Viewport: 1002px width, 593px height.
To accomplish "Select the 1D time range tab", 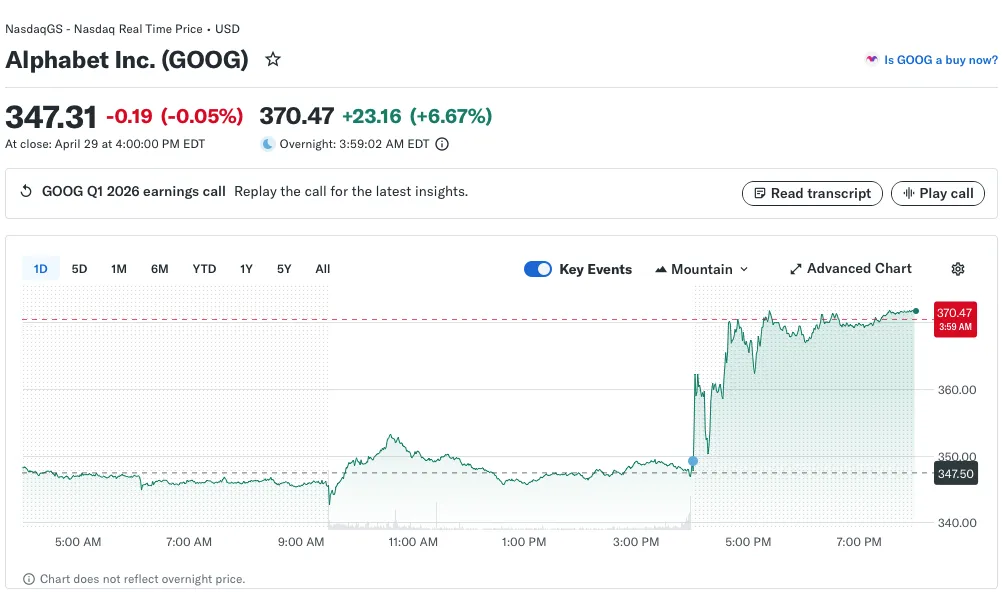I will tap(41, 269).
